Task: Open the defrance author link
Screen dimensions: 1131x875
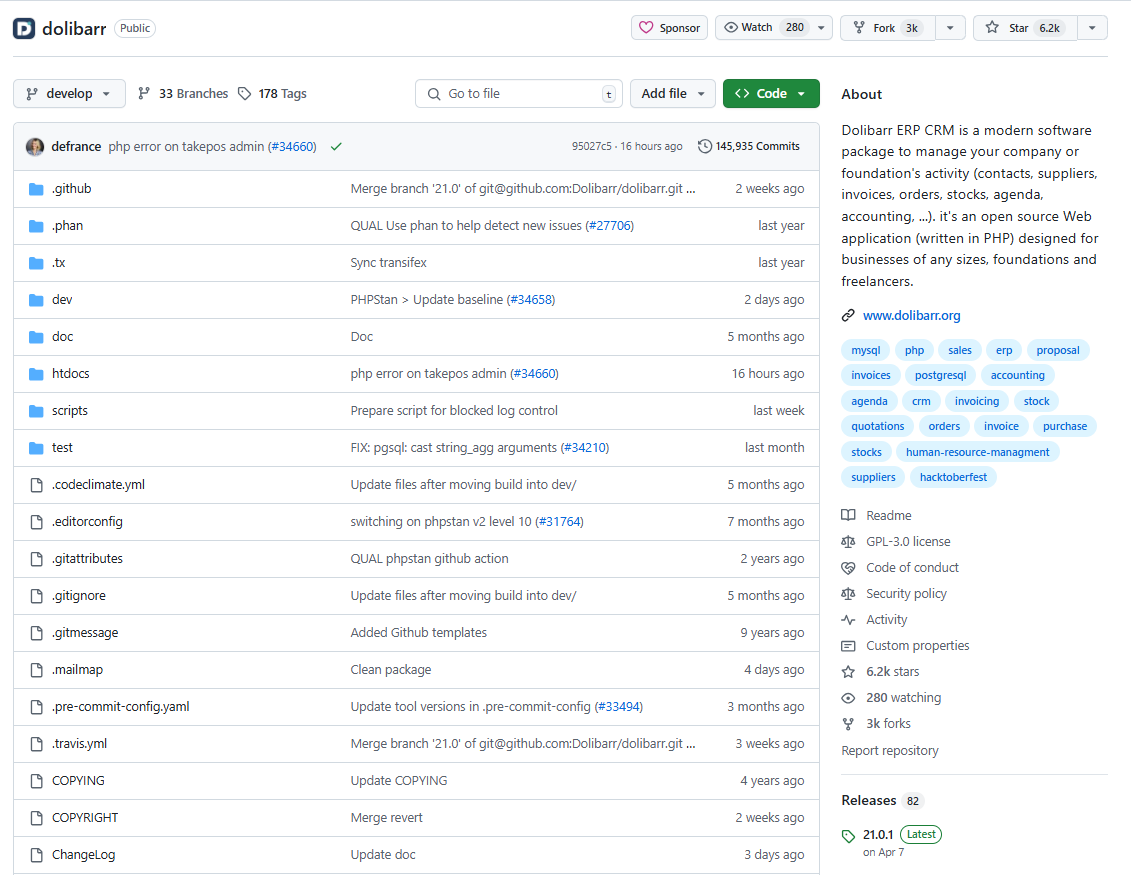Action: 76,146
